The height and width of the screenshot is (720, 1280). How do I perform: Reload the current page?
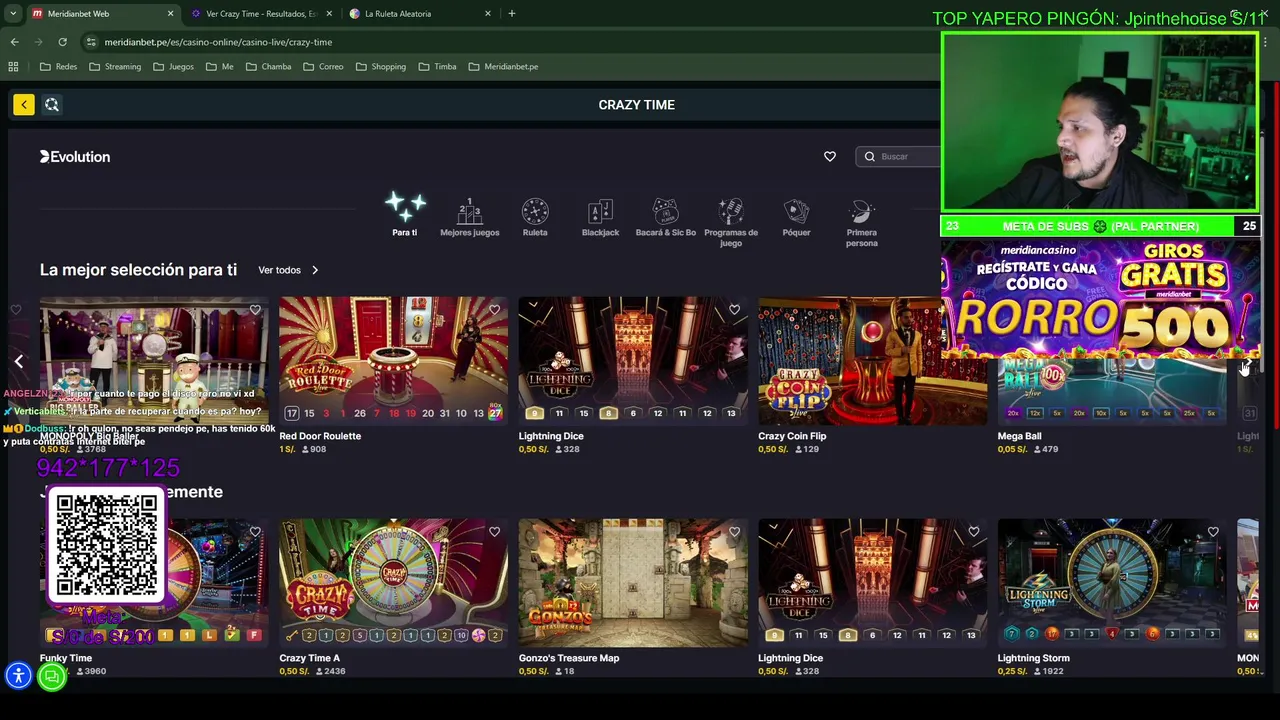(62, 42)
